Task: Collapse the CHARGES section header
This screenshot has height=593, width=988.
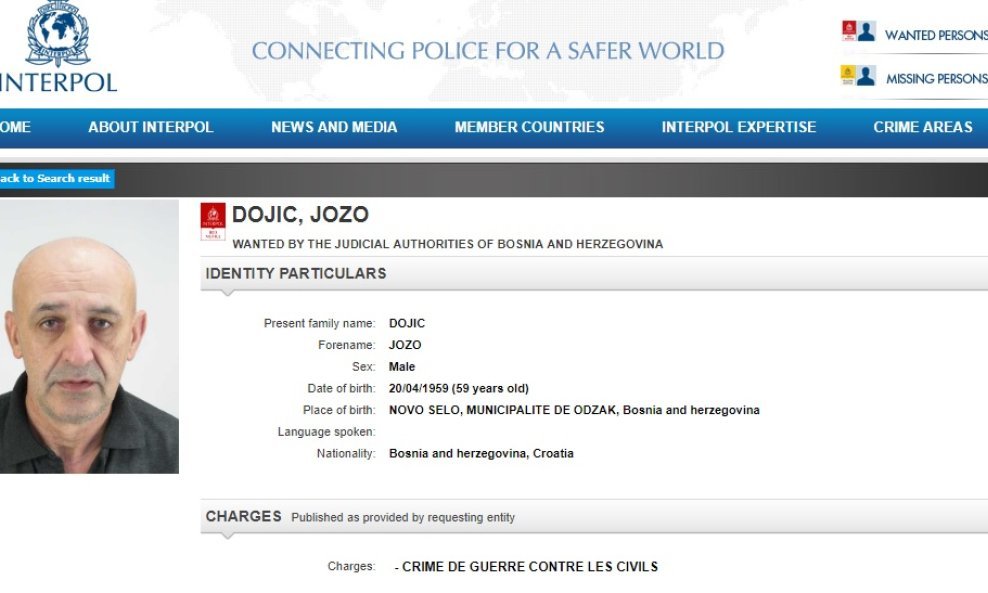Action: coord(594,517)
